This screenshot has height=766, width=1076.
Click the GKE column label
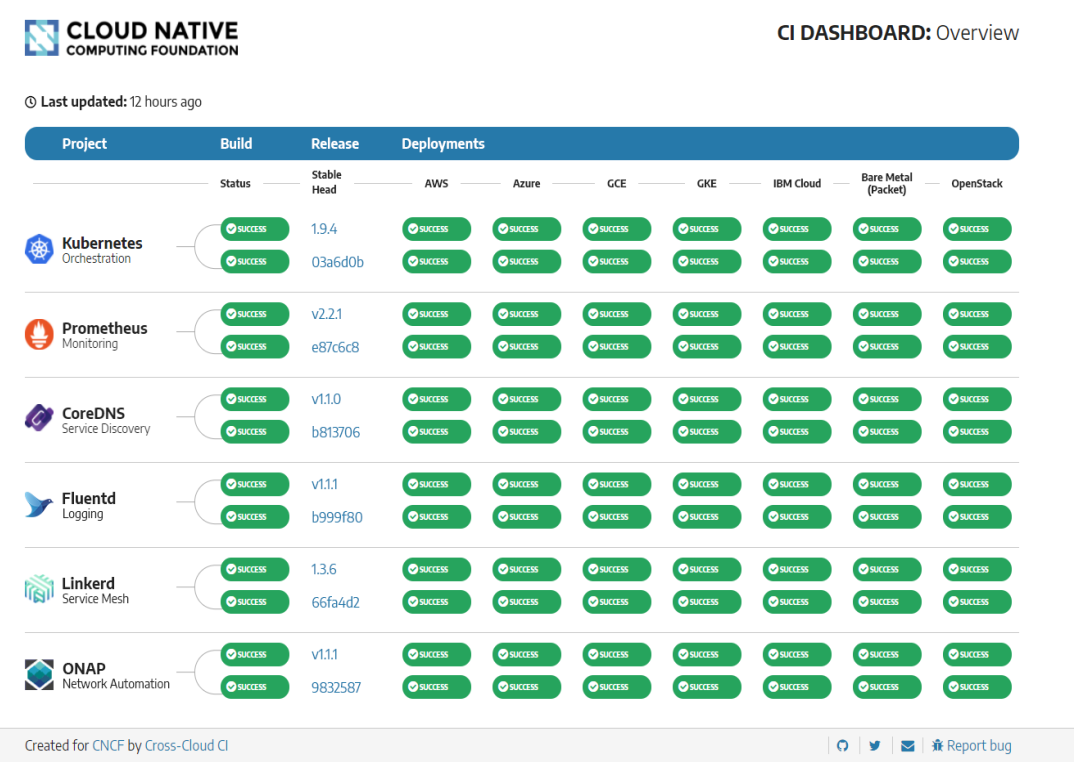click(x=707, y=184)
